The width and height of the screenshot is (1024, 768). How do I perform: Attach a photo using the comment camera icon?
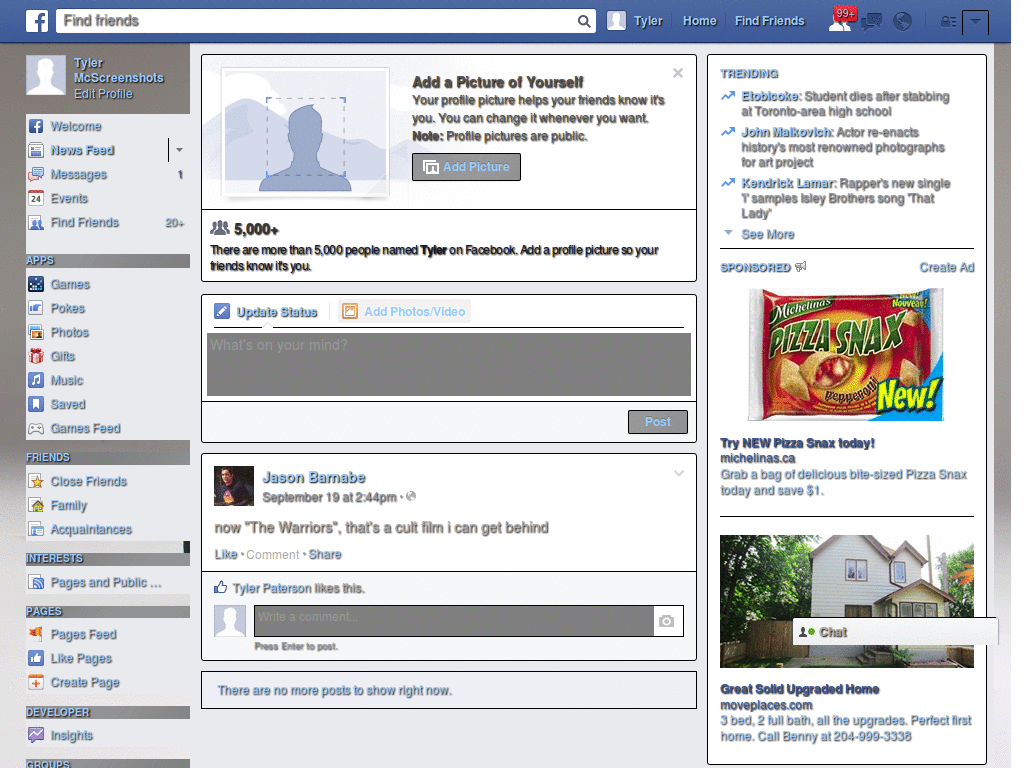coord(668,621)
